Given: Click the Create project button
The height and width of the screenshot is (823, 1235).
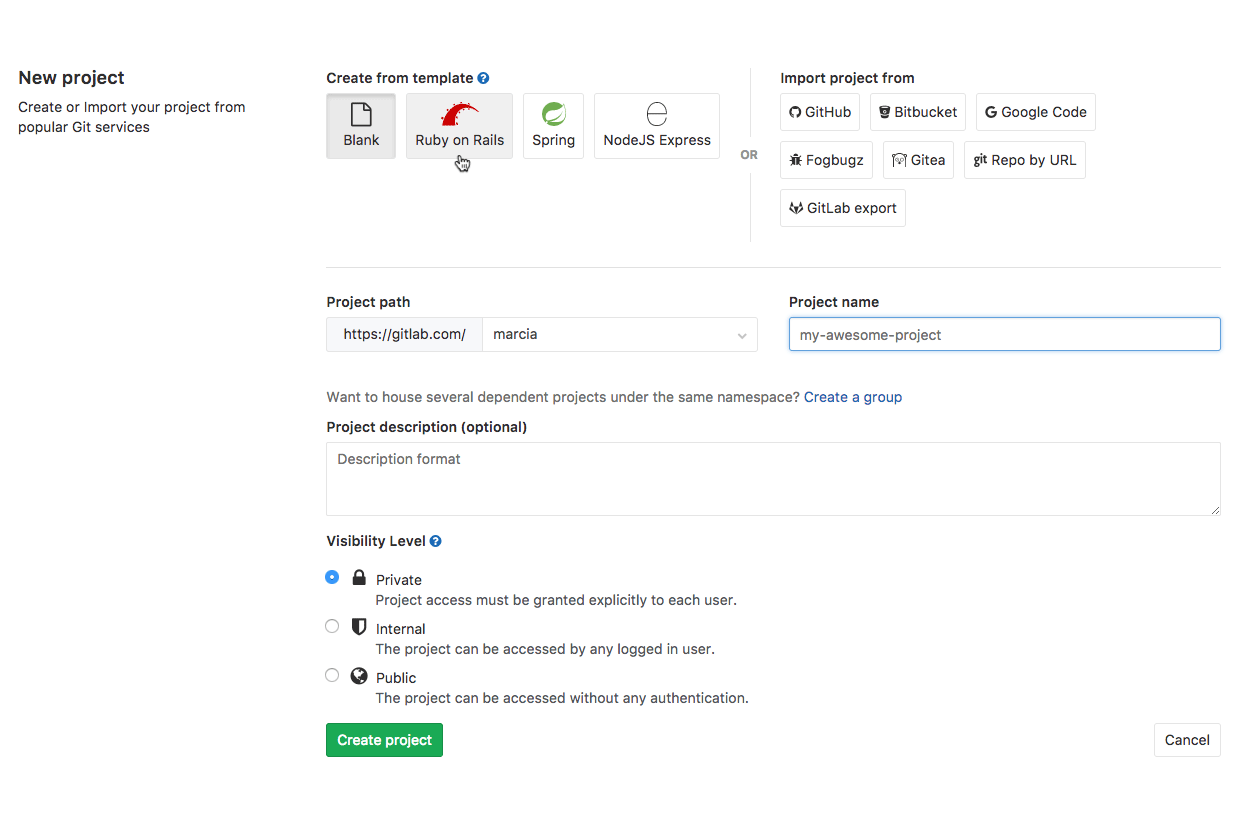Looking at the screenshot, I should pos(384,740).
